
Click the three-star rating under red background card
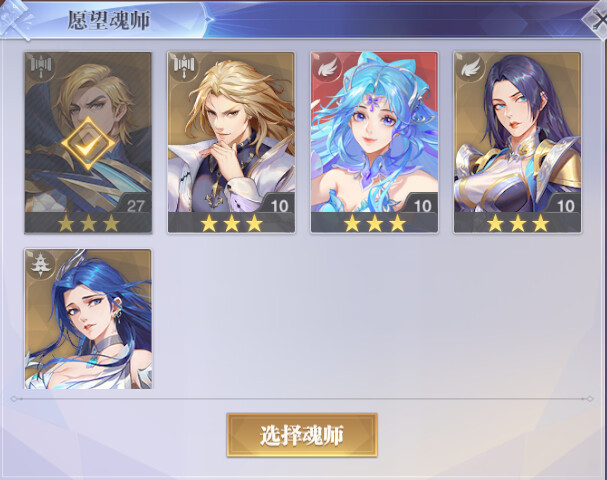point(374,223)
